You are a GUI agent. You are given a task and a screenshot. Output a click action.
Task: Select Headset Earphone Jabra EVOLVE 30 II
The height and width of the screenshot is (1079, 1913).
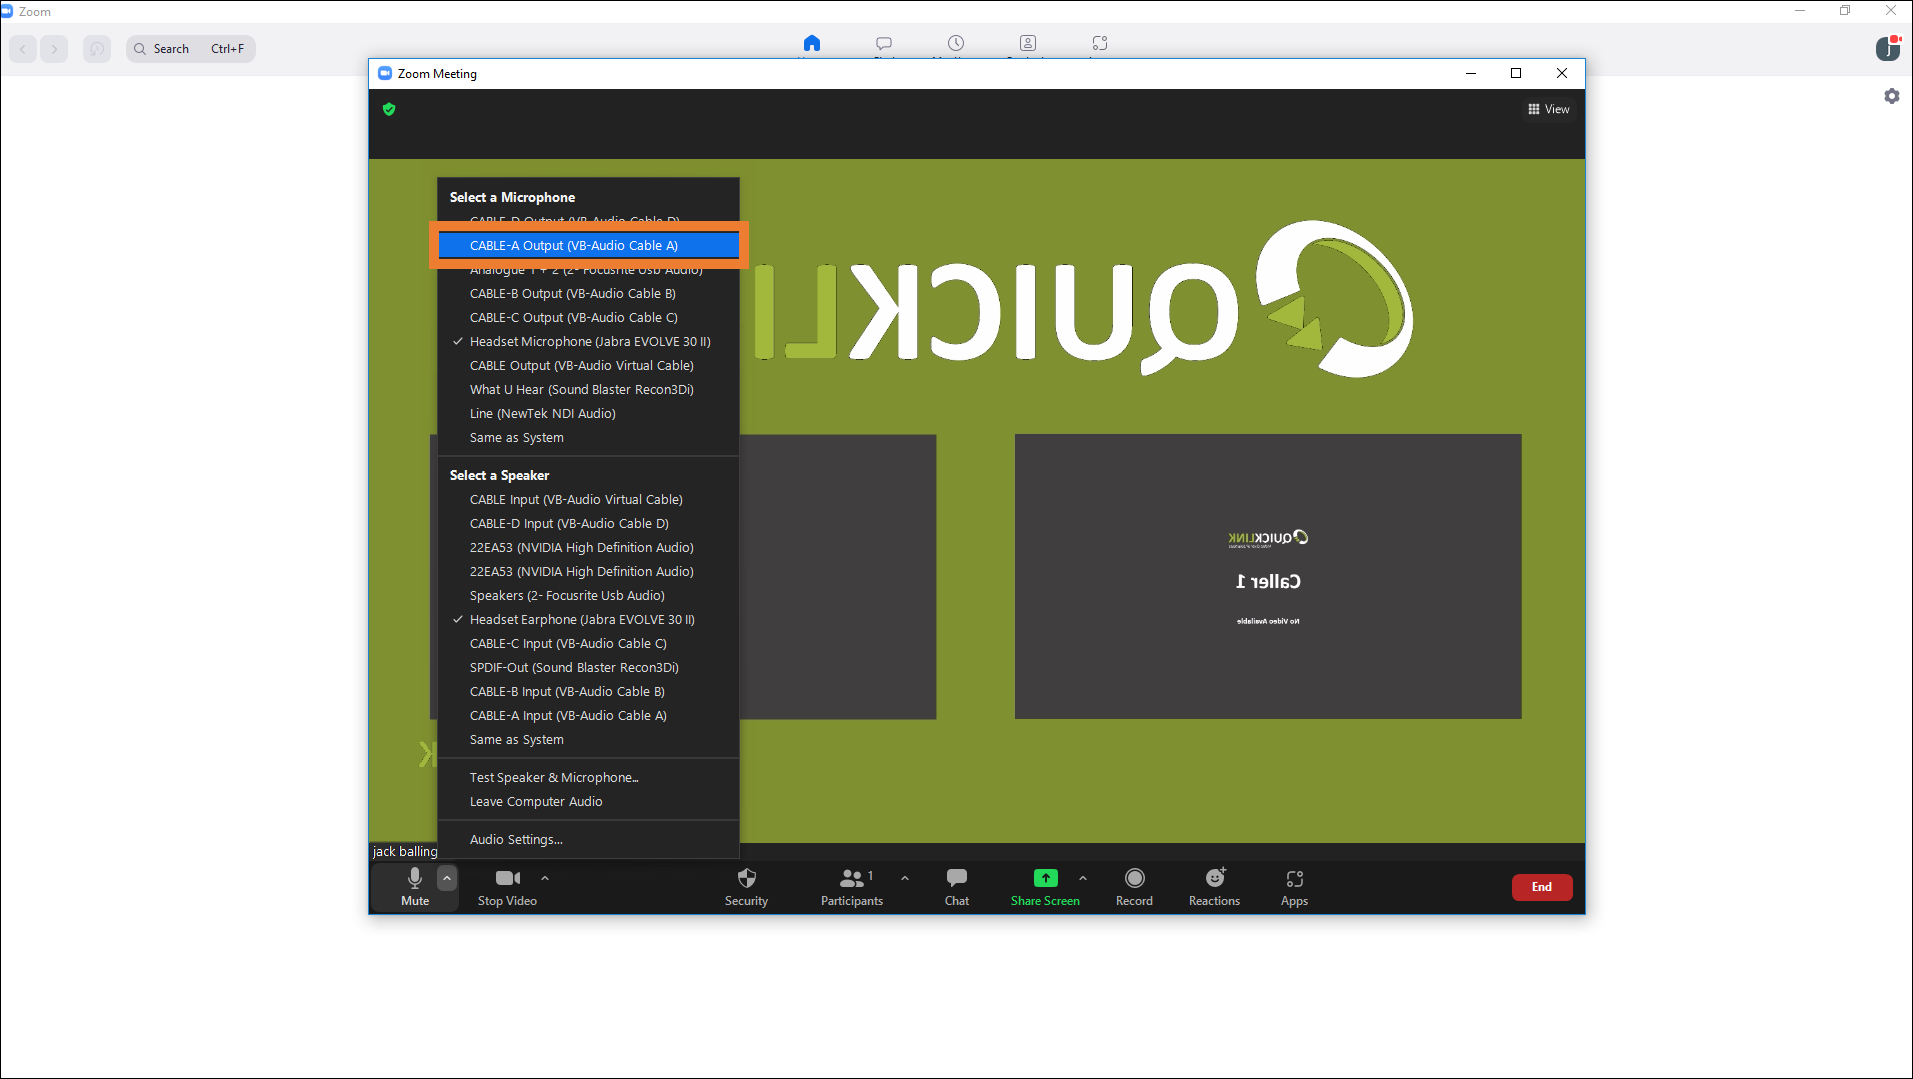tap(588, 619)
